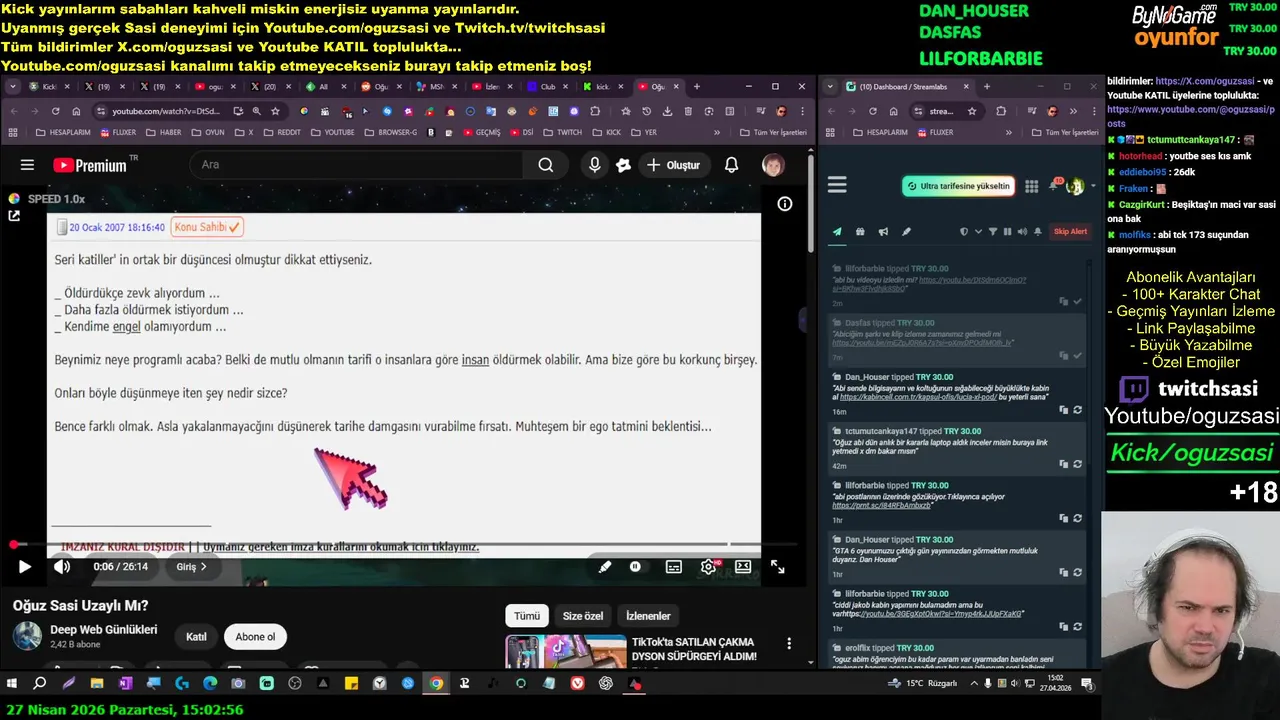Open player settings gear
Screen dimensions: 1280x720
(x=708, y=567)
